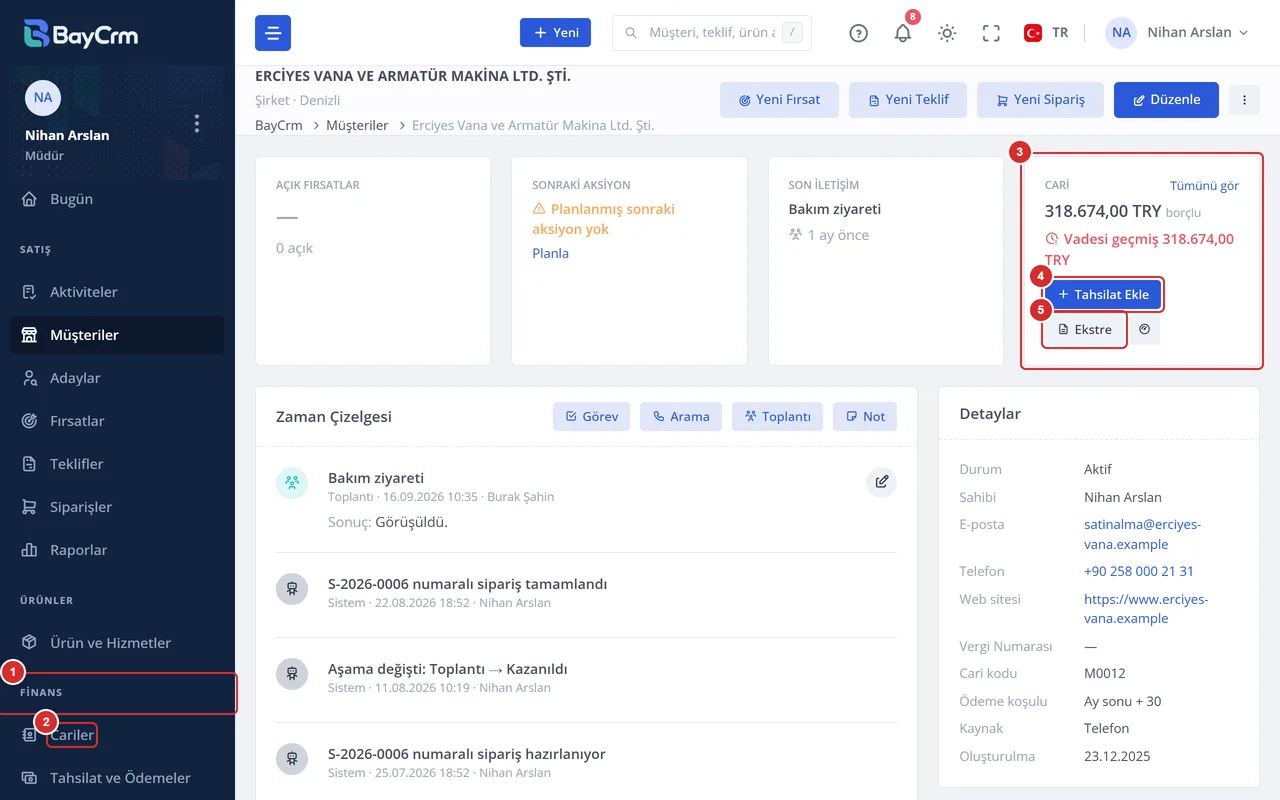Open the three-dot menu beside Düzenle
Image resolution: width=1280 pixels, height=800 pixels.
[1244, 100]
